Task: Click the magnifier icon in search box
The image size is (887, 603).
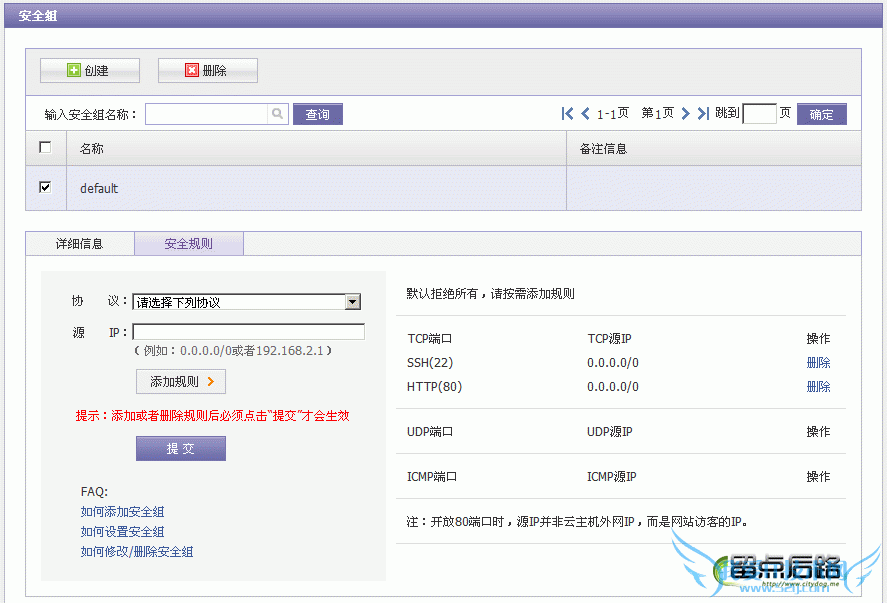Action: [277, 114]
